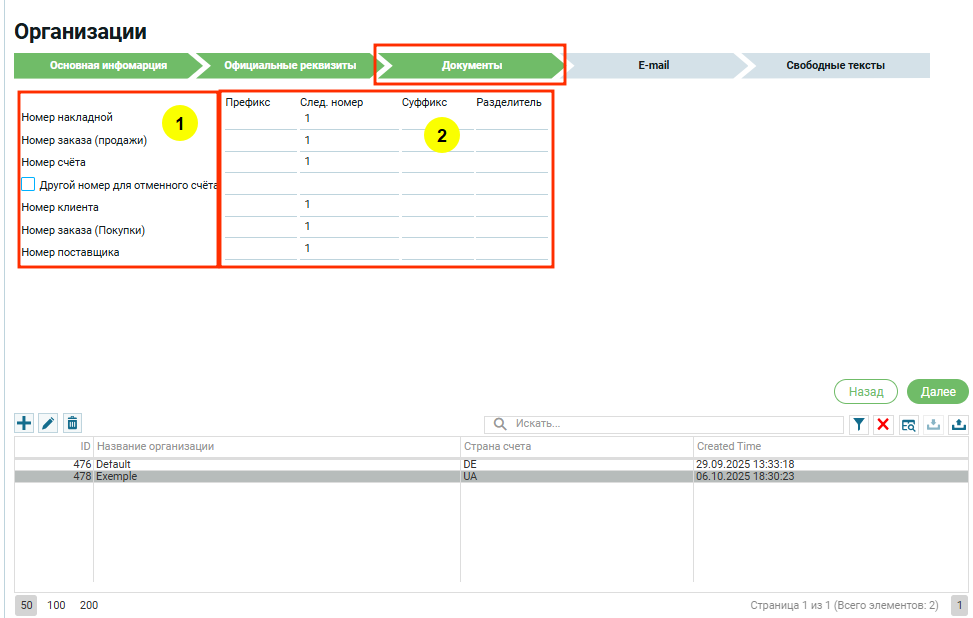
Task: Click the trash delete icon
Action: [72, 424]
